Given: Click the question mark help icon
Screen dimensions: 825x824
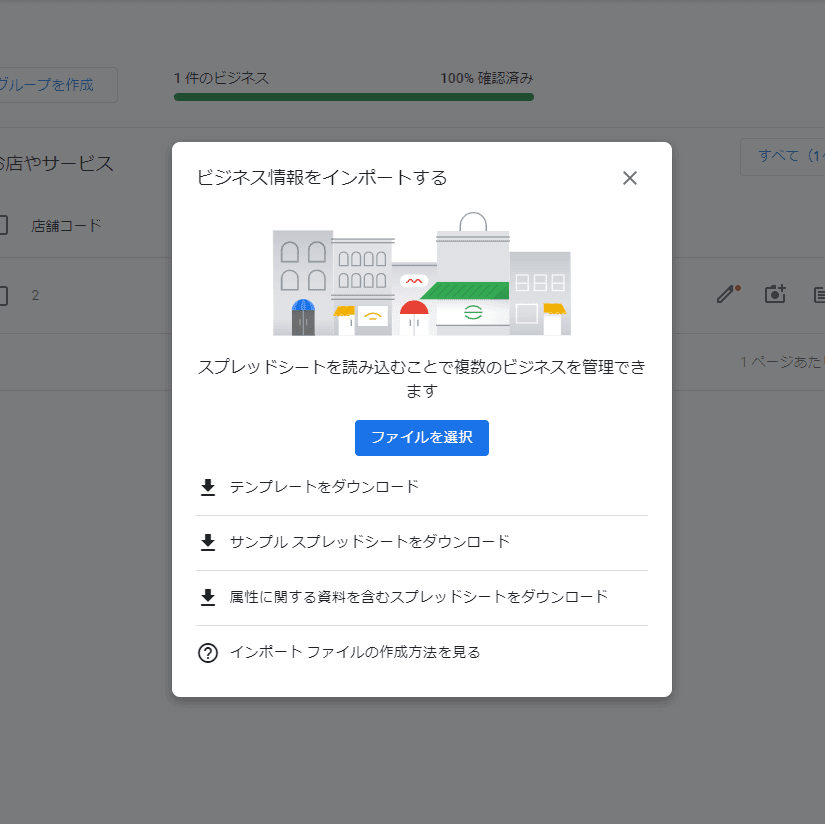Looking at the screenshot, I should click(x=208, y=653).
